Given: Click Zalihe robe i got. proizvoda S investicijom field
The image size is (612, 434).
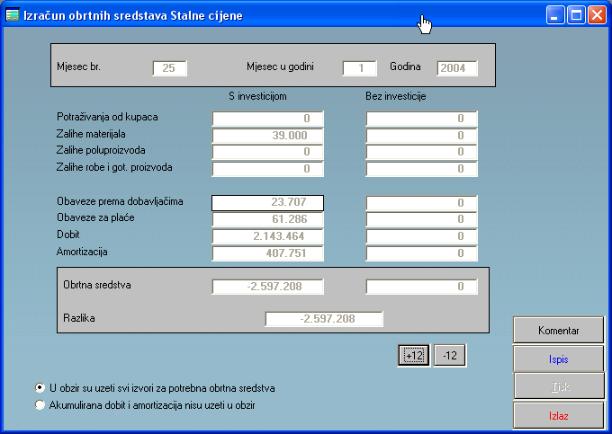Looking at the screenshot, I should pos(268,169).
